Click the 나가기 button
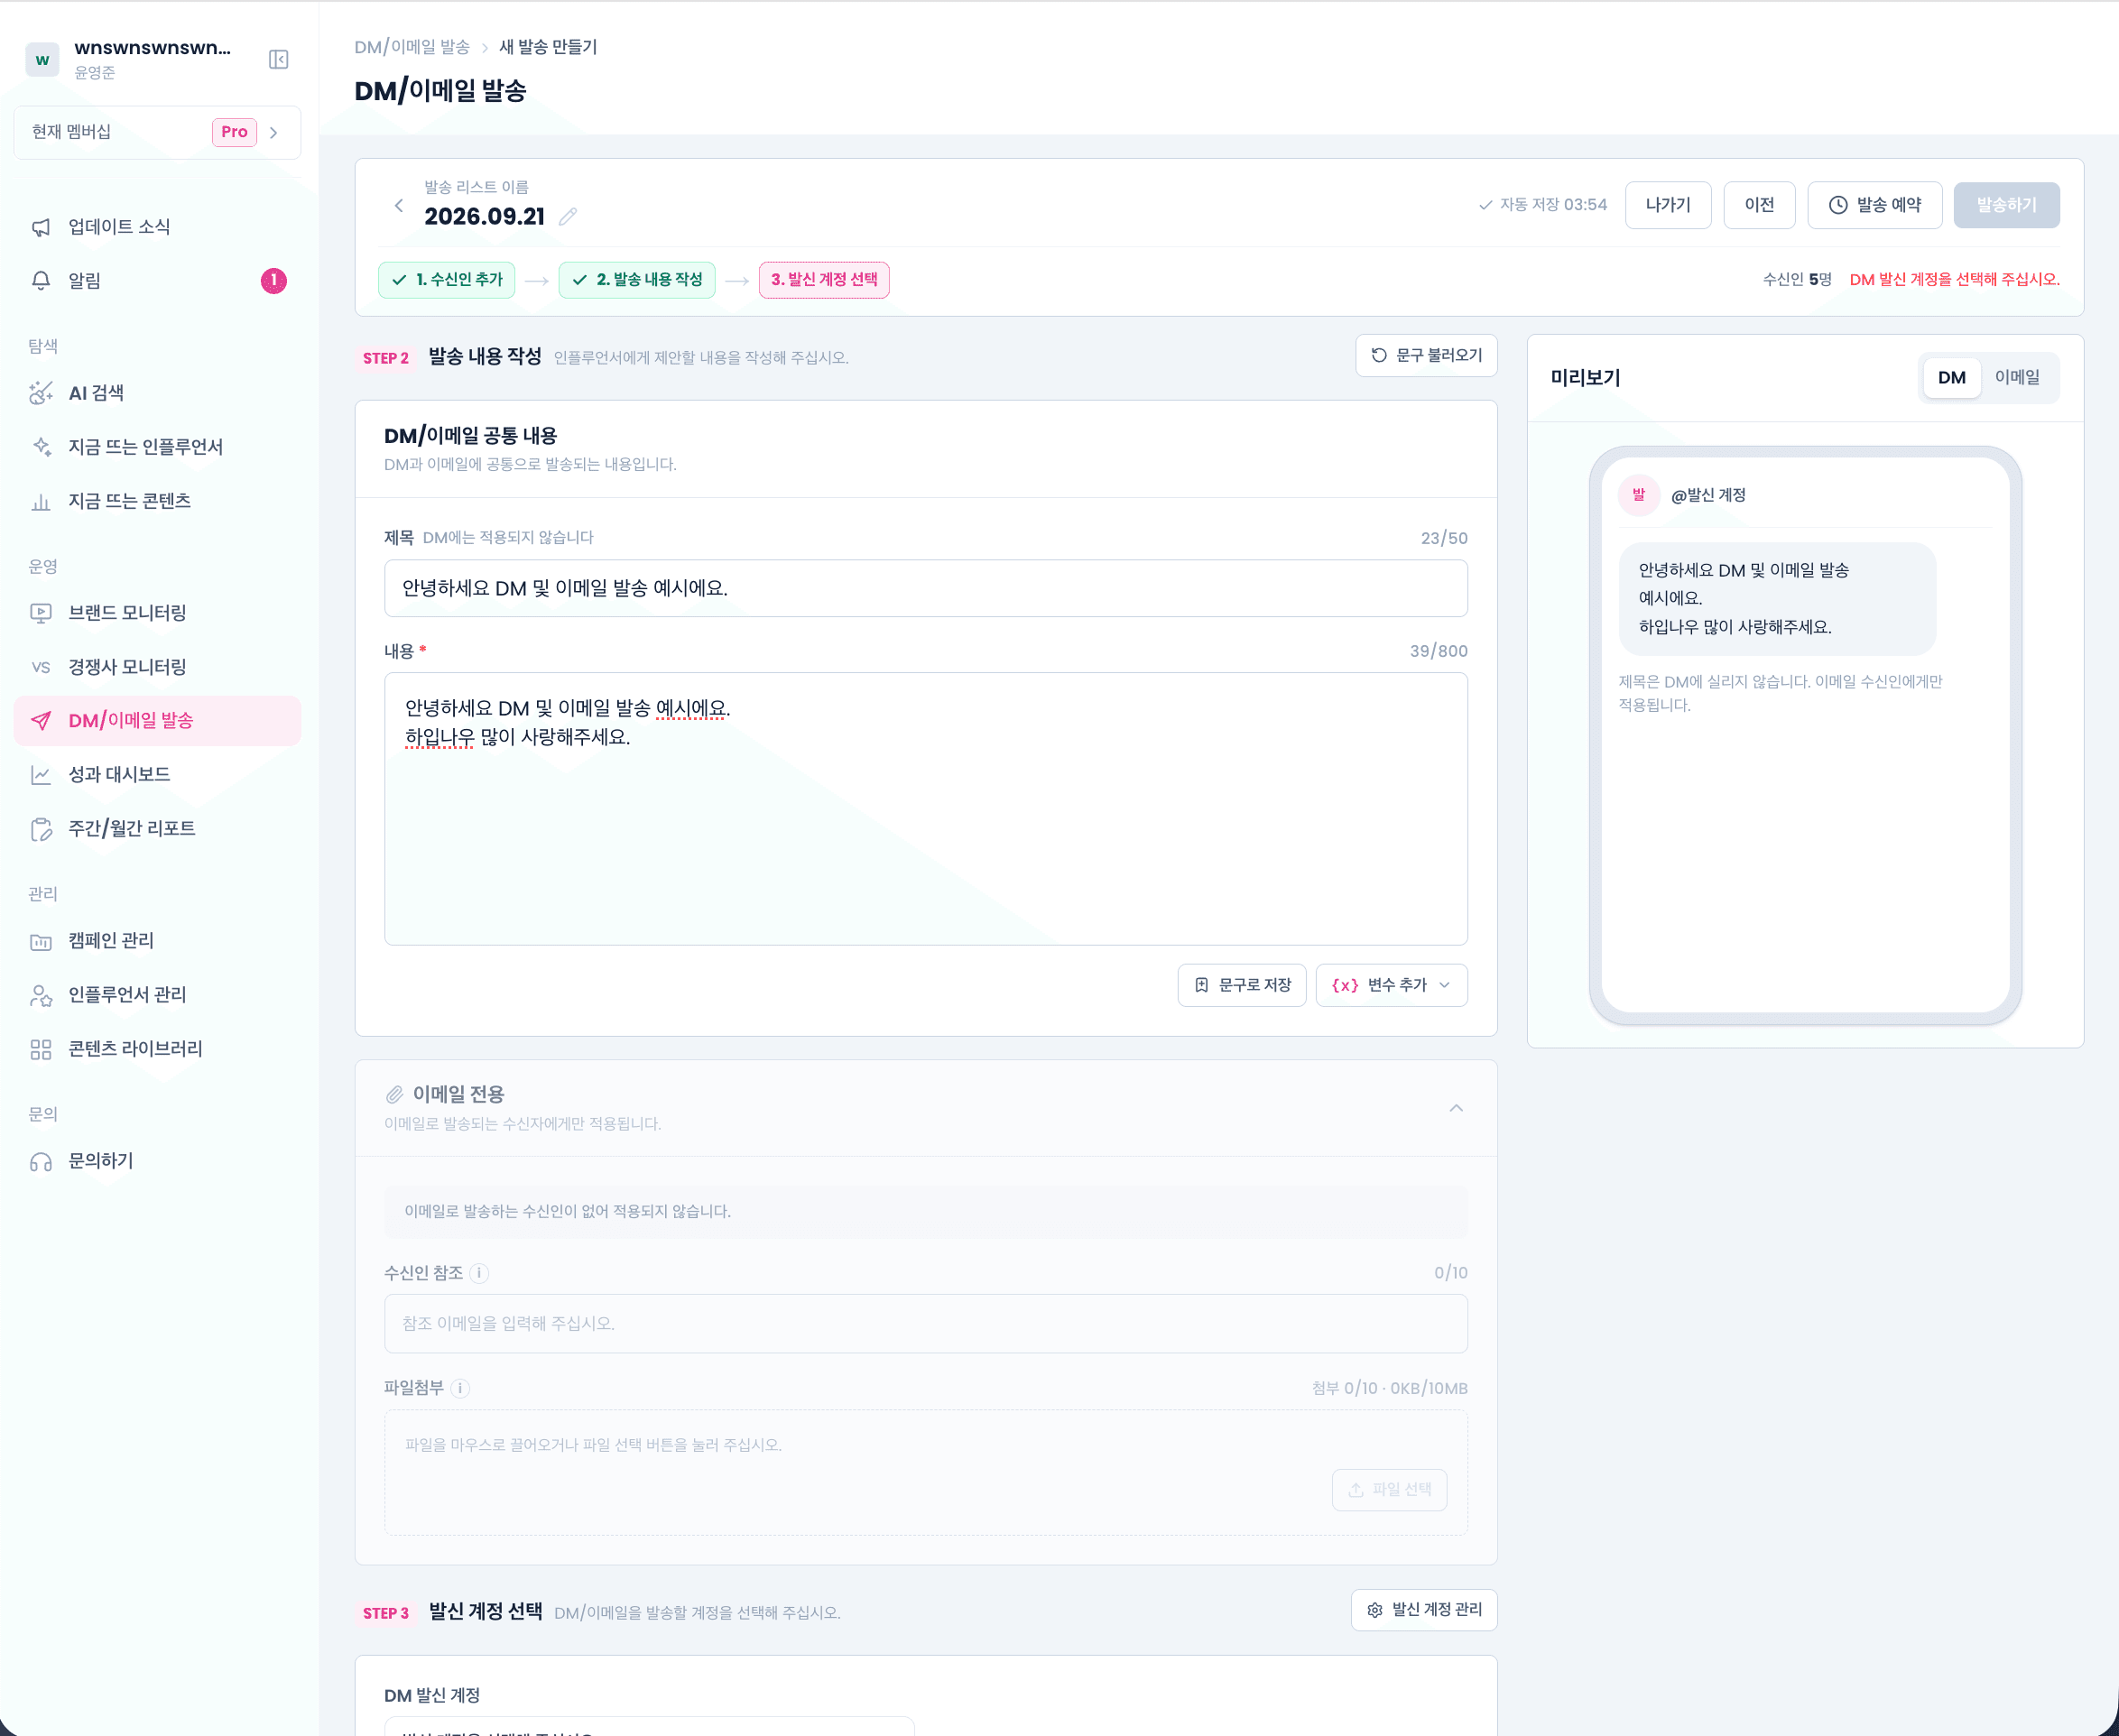This screenshot has height=1736, width=2119. click(x=1668, y=205)
